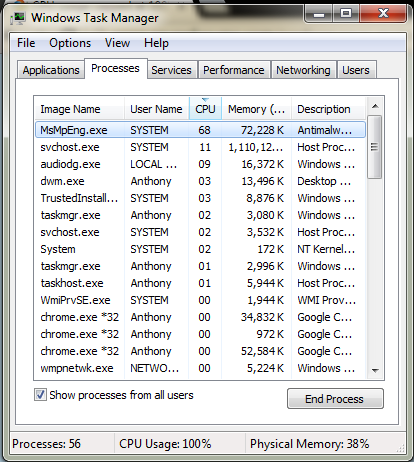Select the System process row
The image size is (414, 462).
(200, 249)
